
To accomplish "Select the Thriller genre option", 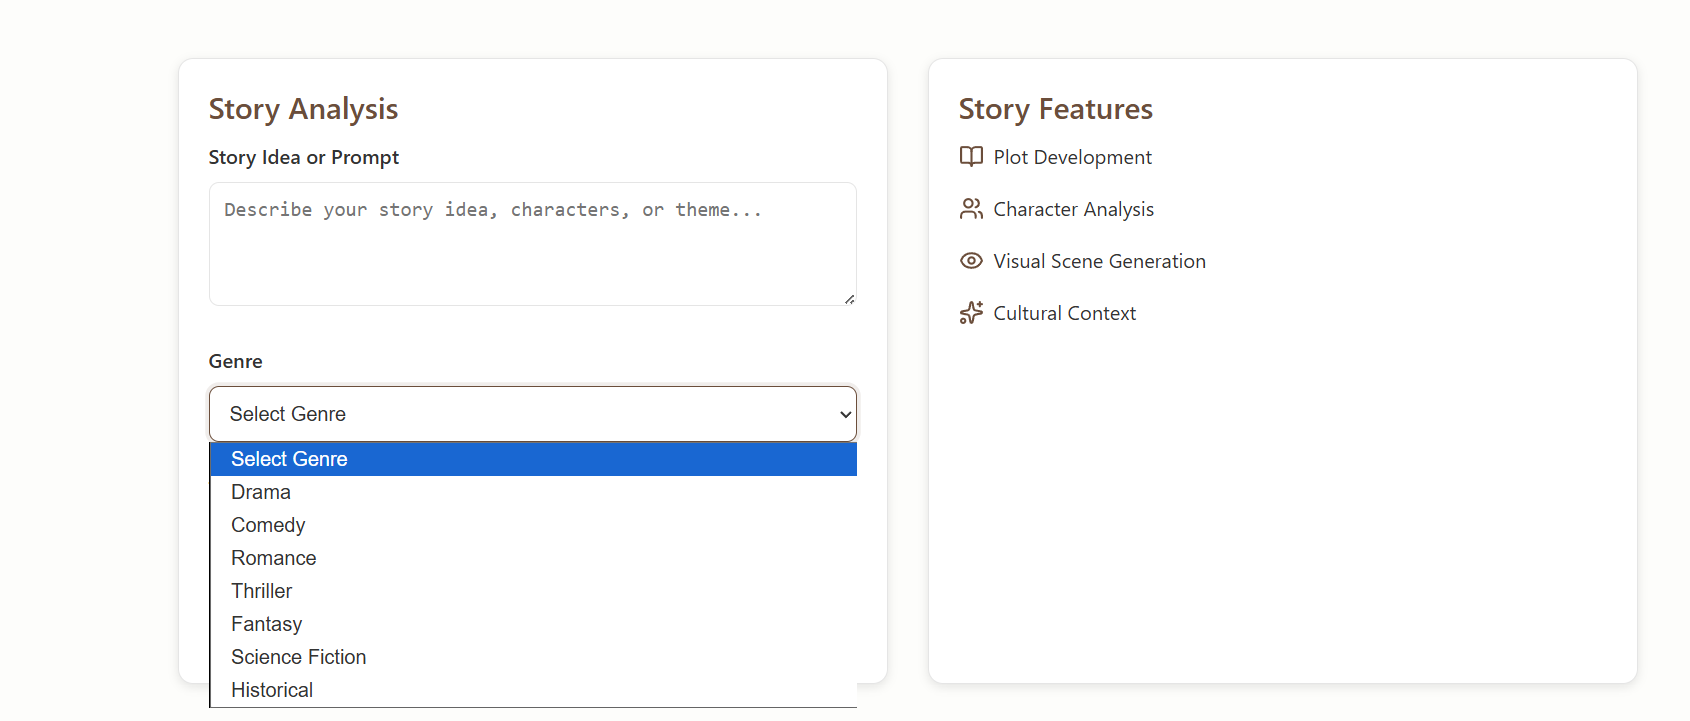I will click(262, 591).
